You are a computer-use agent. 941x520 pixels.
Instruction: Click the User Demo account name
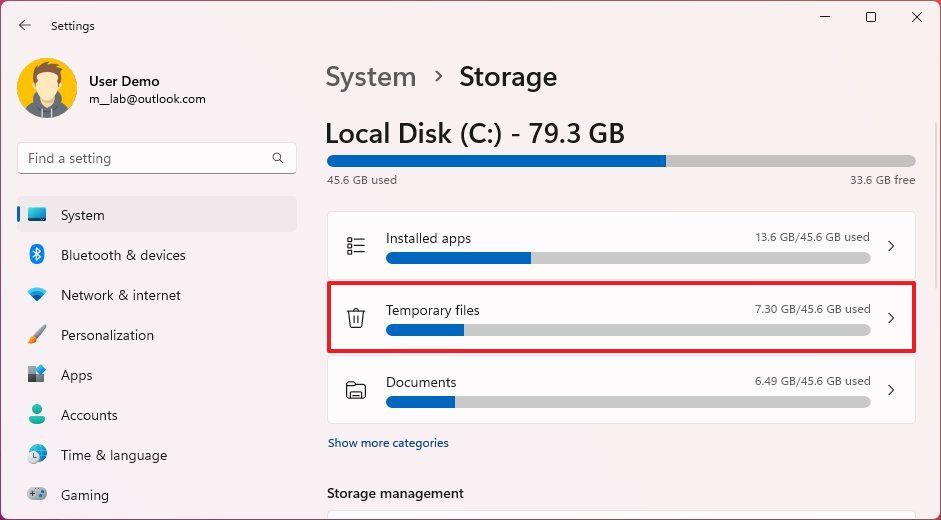pos(124,81)
